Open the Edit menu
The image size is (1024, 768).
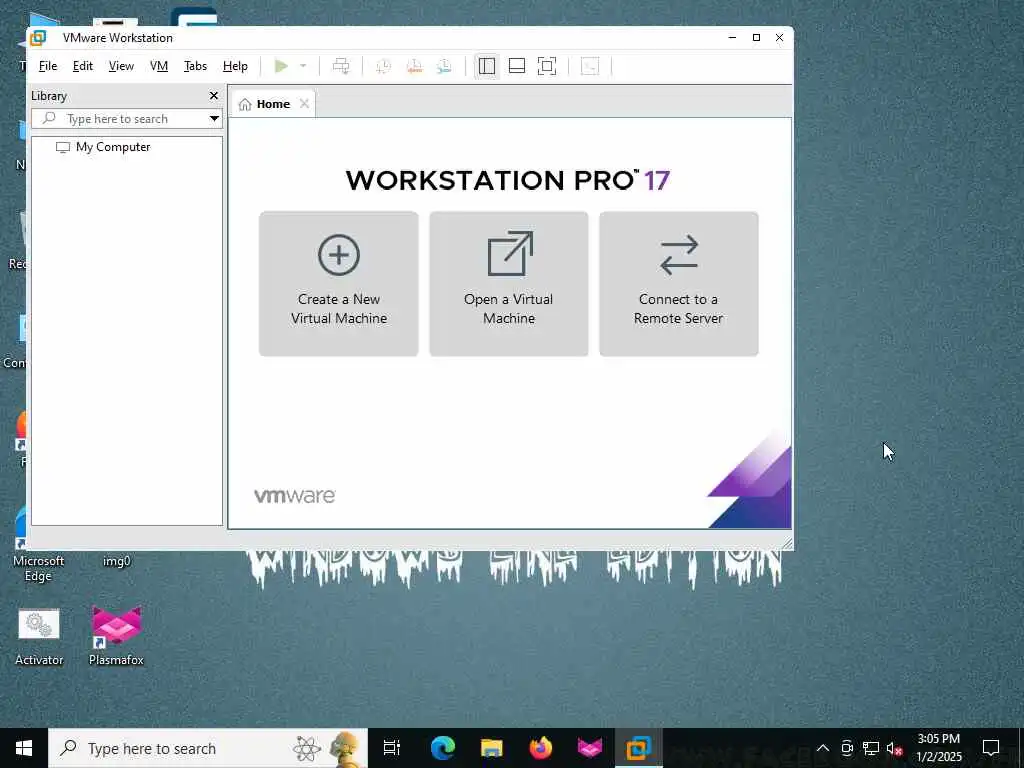click(82, 66)
